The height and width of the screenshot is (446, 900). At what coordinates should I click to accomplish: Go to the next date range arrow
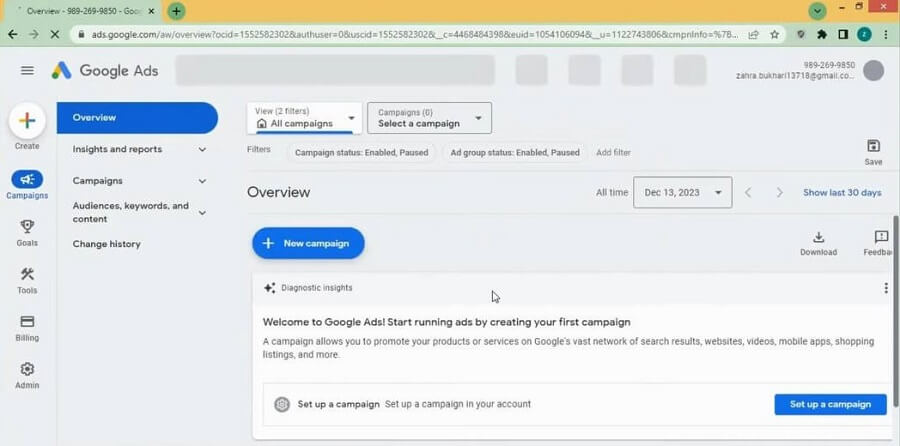(779, 193)
